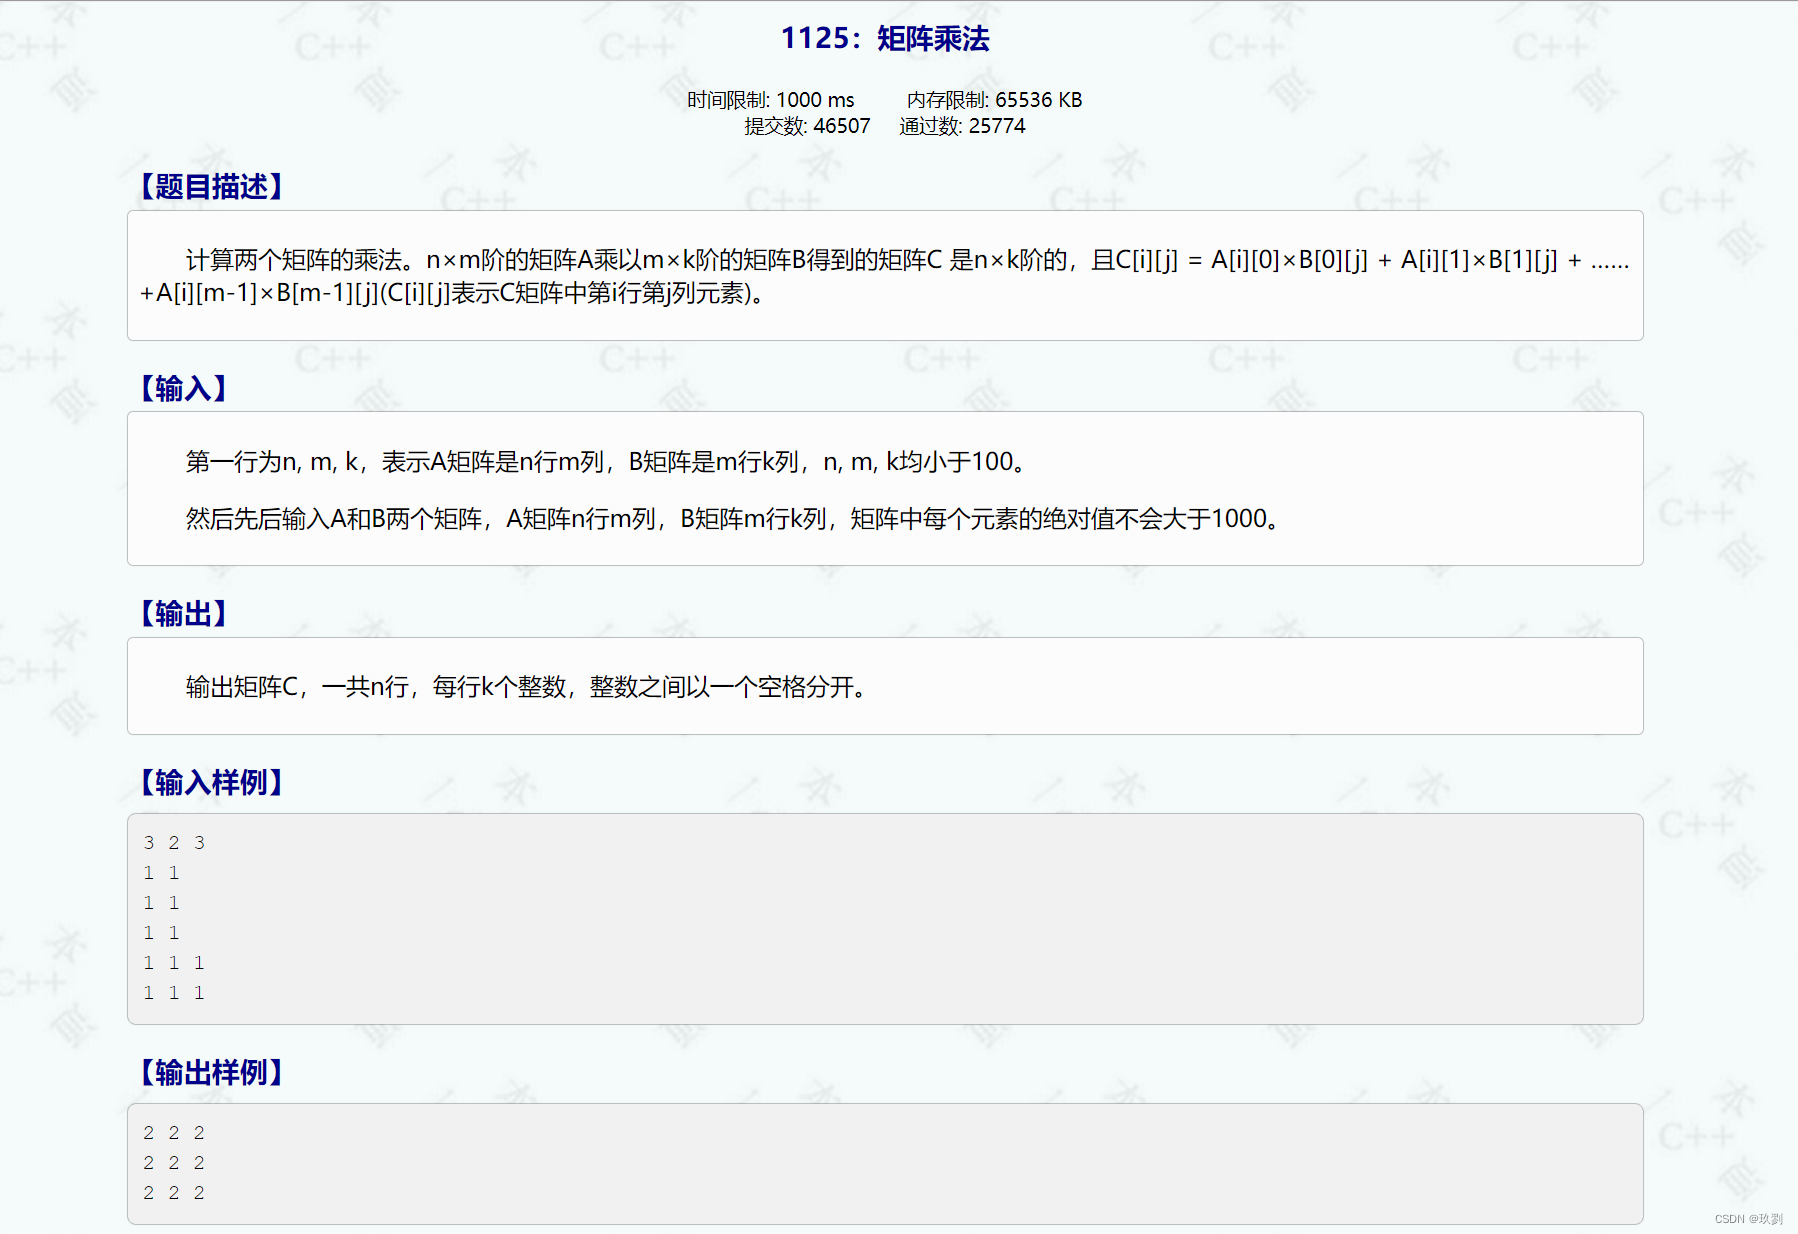Click the CSDN @玖玥 attribution text
This screenshot has width=1798, height=1234.
point(1748,1219)
